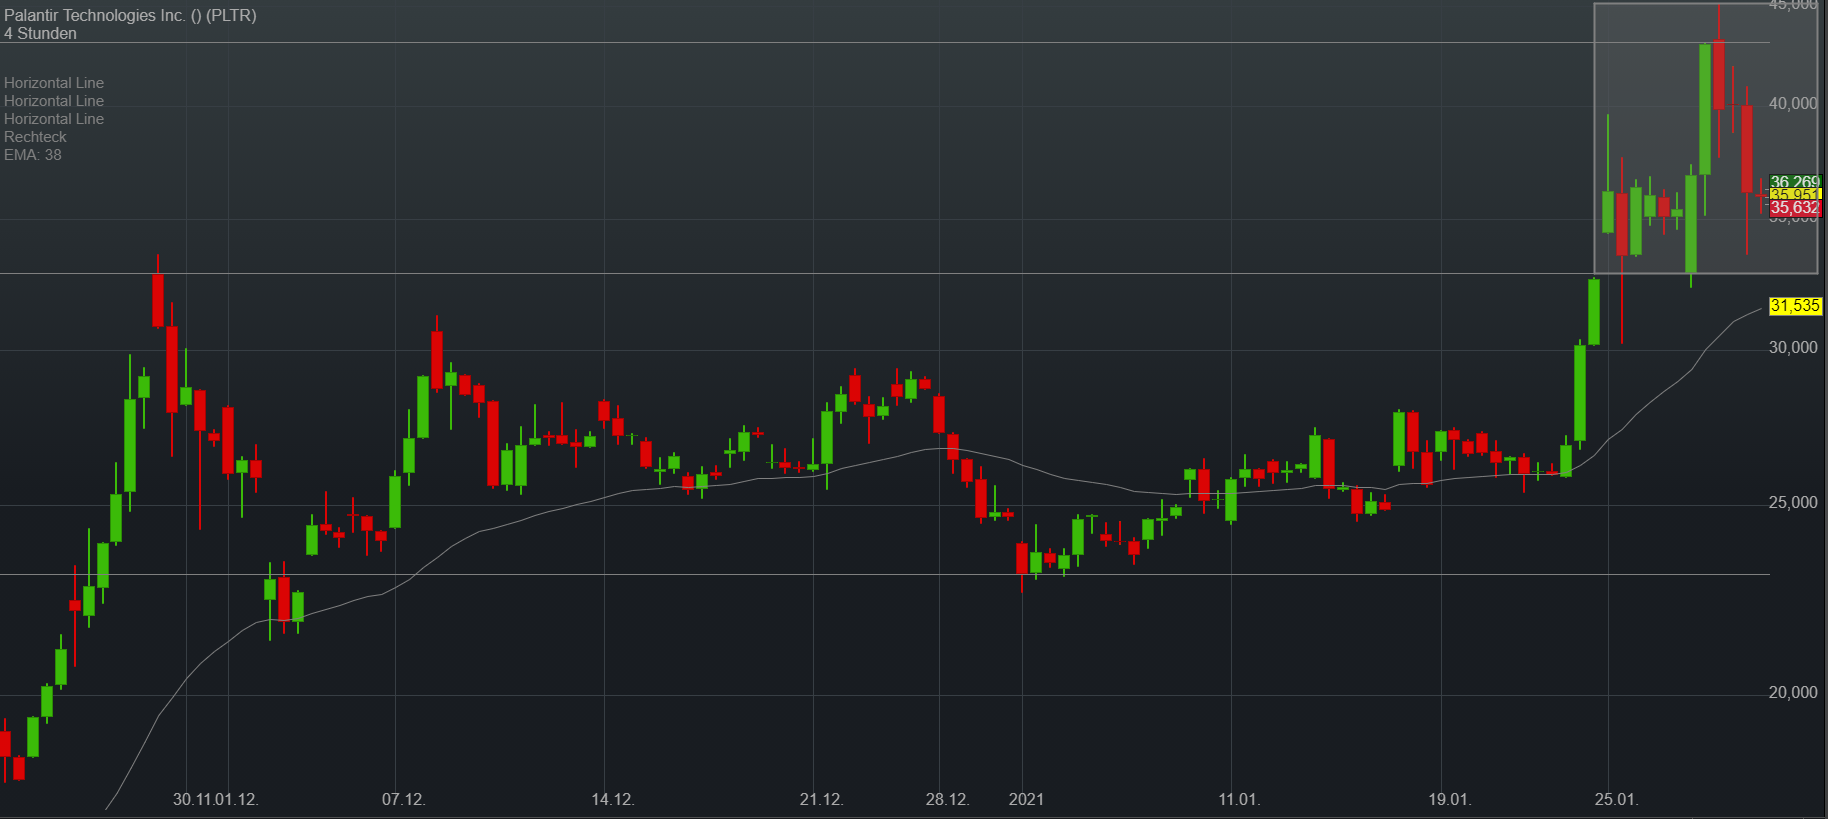
Task: Click the 25,000 price axis label
Action: click(1793, 502)
